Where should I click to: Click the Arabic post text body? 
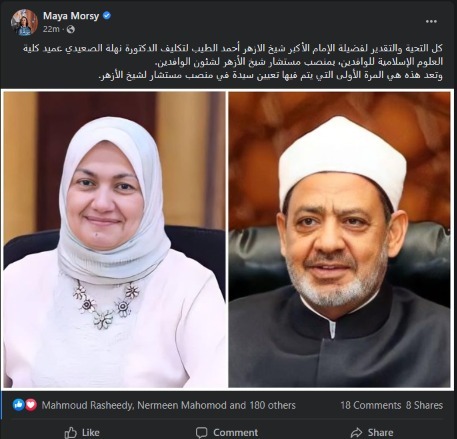(x=233, y=62)
